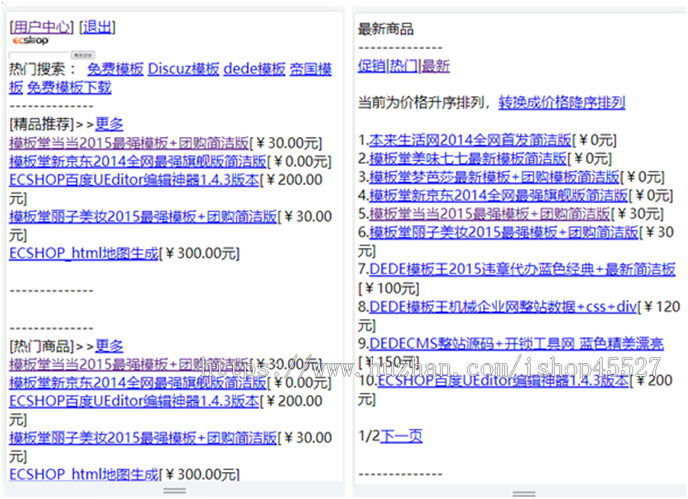This screenshot has height=499, width=688.
Task: Click the 退出 logout link
Action: (97, 27)
